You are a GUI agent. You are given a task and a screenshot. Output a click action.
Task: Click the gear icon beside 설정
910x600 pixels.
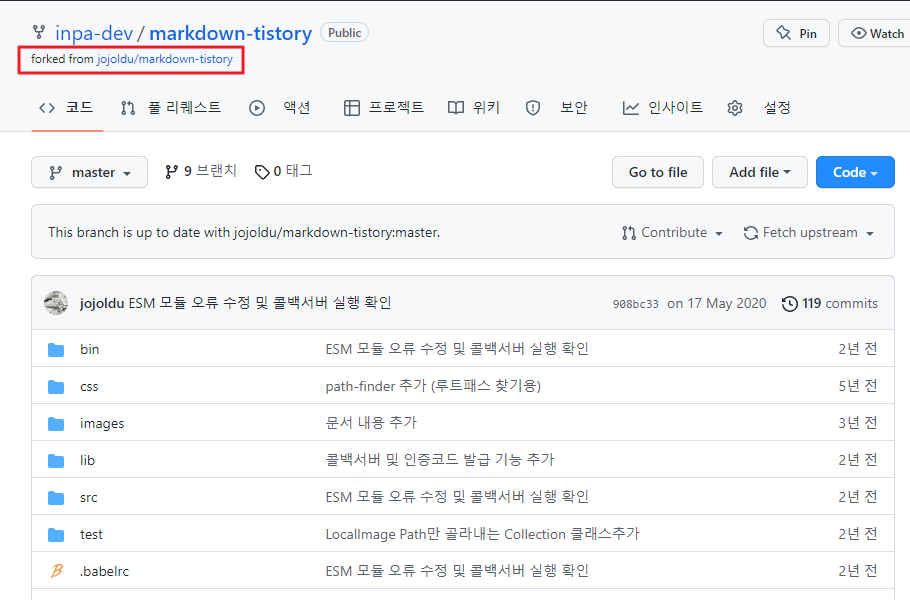pyautogui.click(x=735, y=108)
